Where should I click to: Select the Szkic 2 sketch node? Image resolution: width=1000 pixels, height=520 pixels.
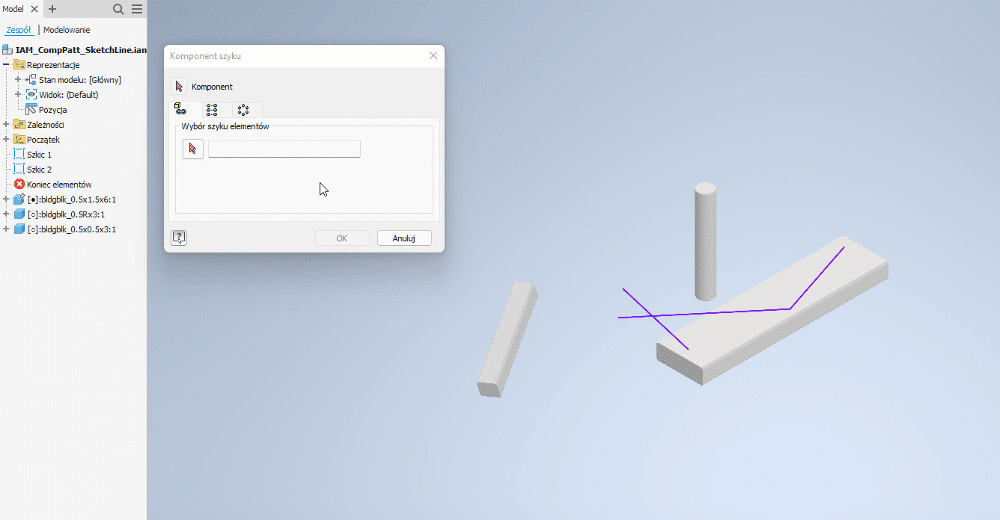click(39, 170)
